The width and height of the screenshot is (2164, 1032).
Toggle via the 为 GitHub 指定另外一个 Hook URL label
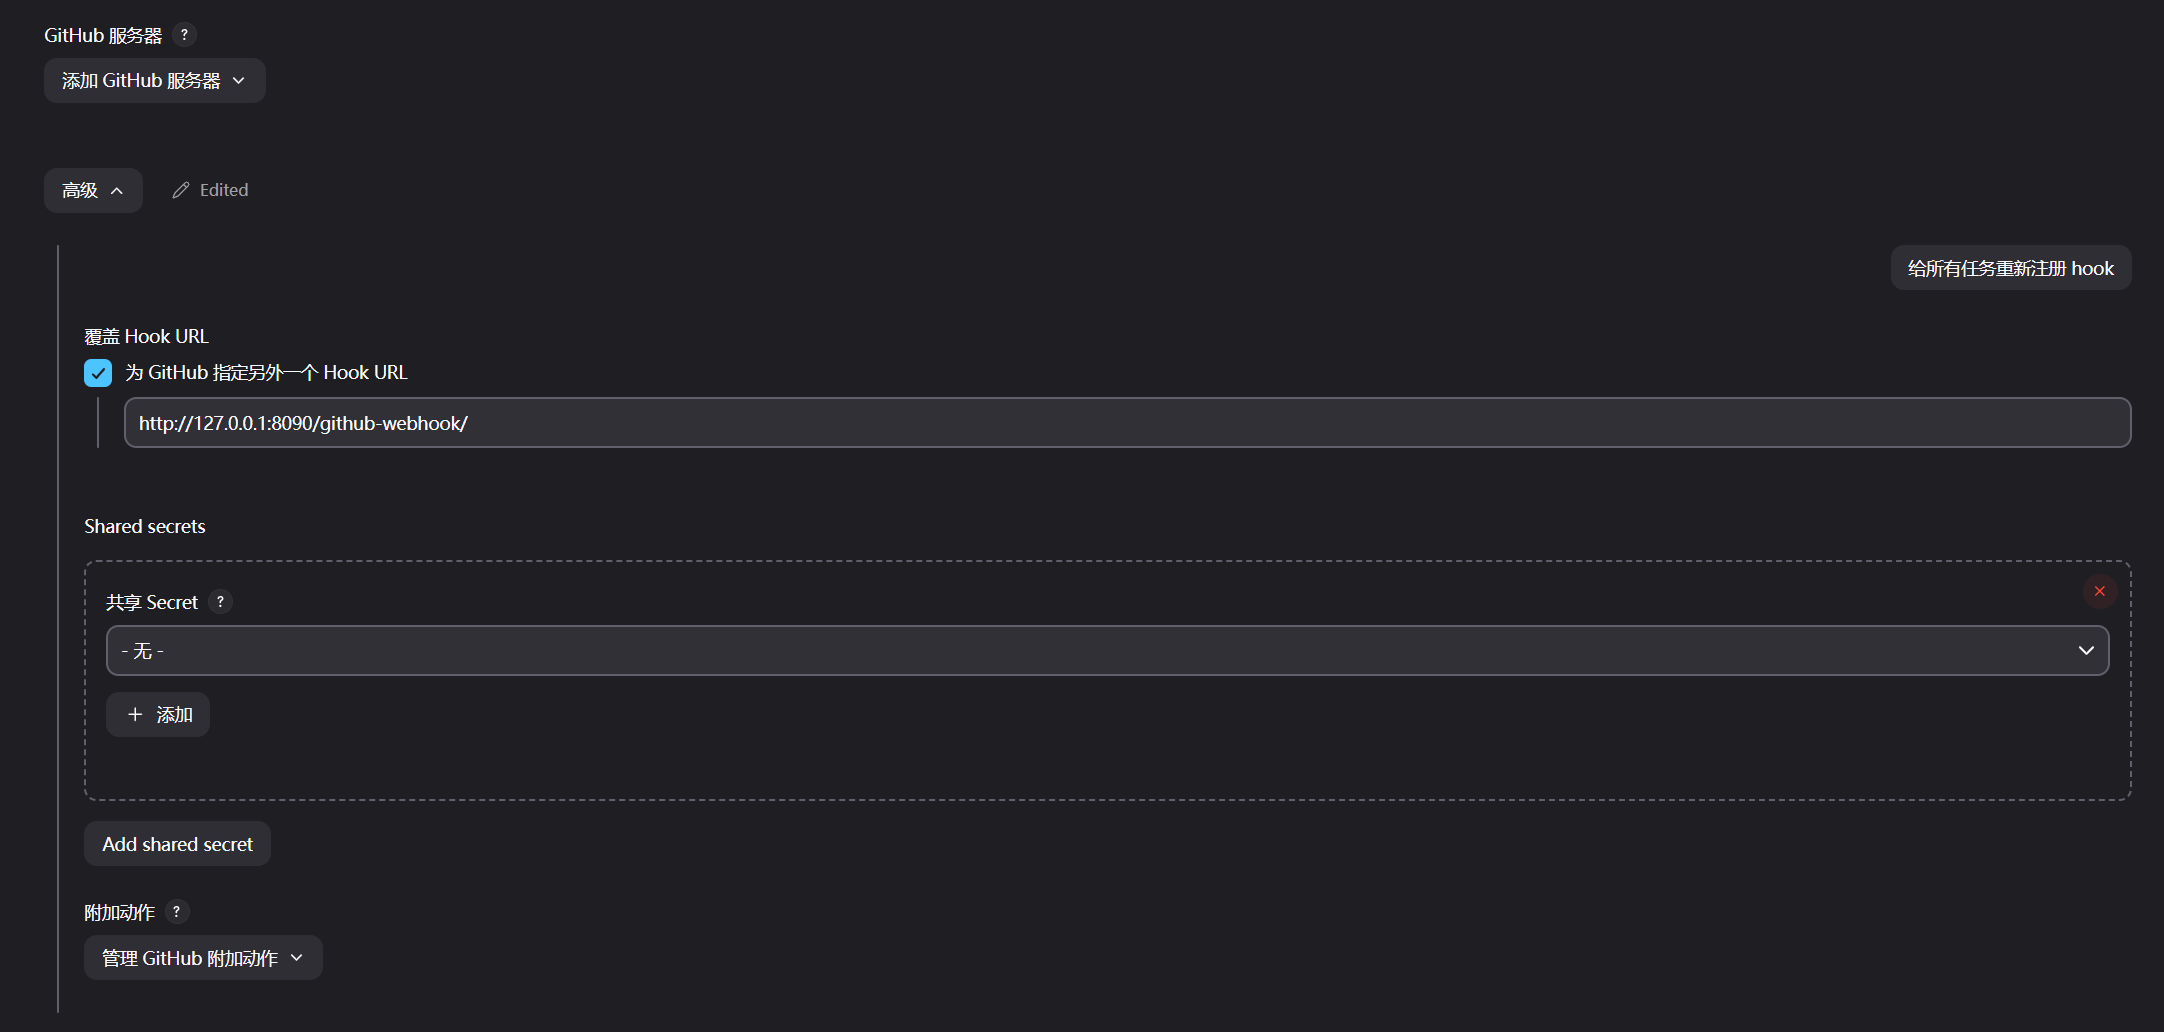266,373
